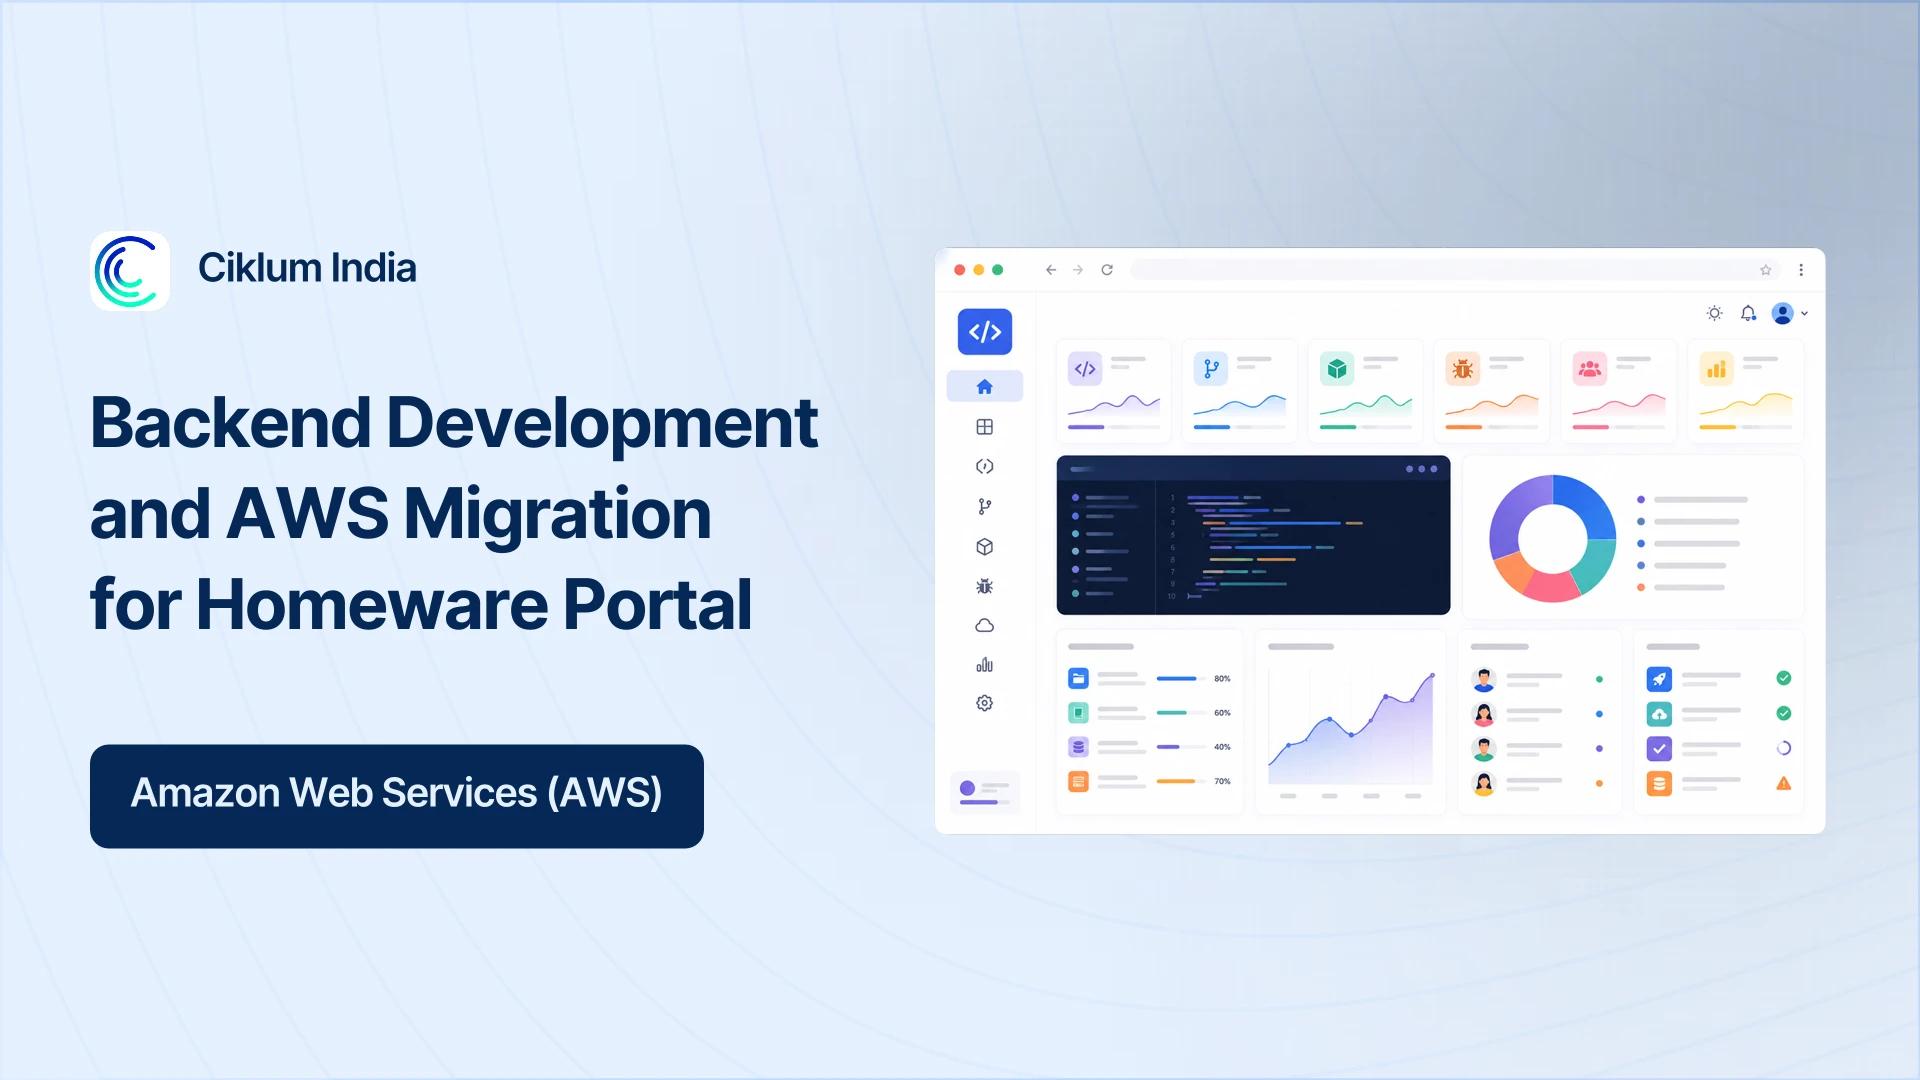
Task: Click the orange database task icon
Action: tap(1659, 783)
